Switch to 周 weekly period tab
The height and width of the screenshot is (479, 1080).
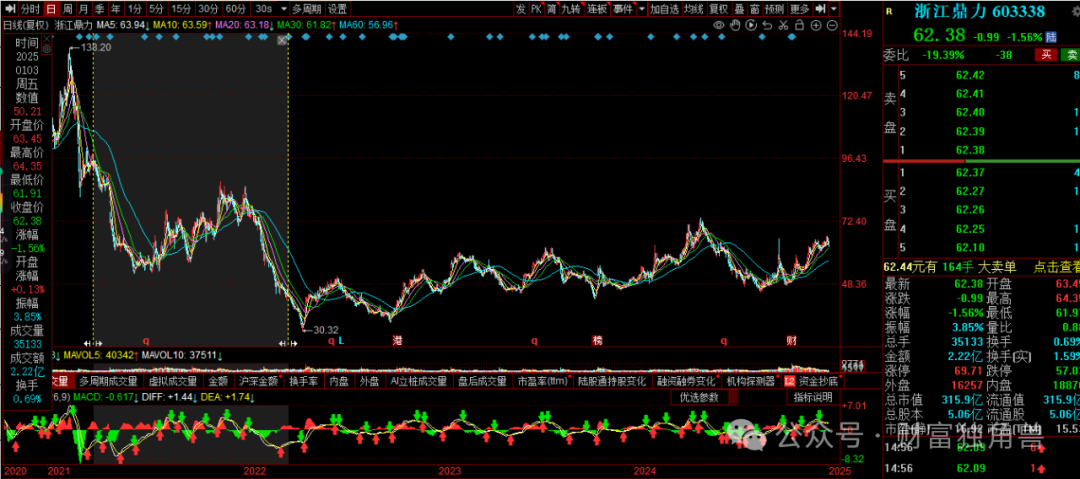67,9
